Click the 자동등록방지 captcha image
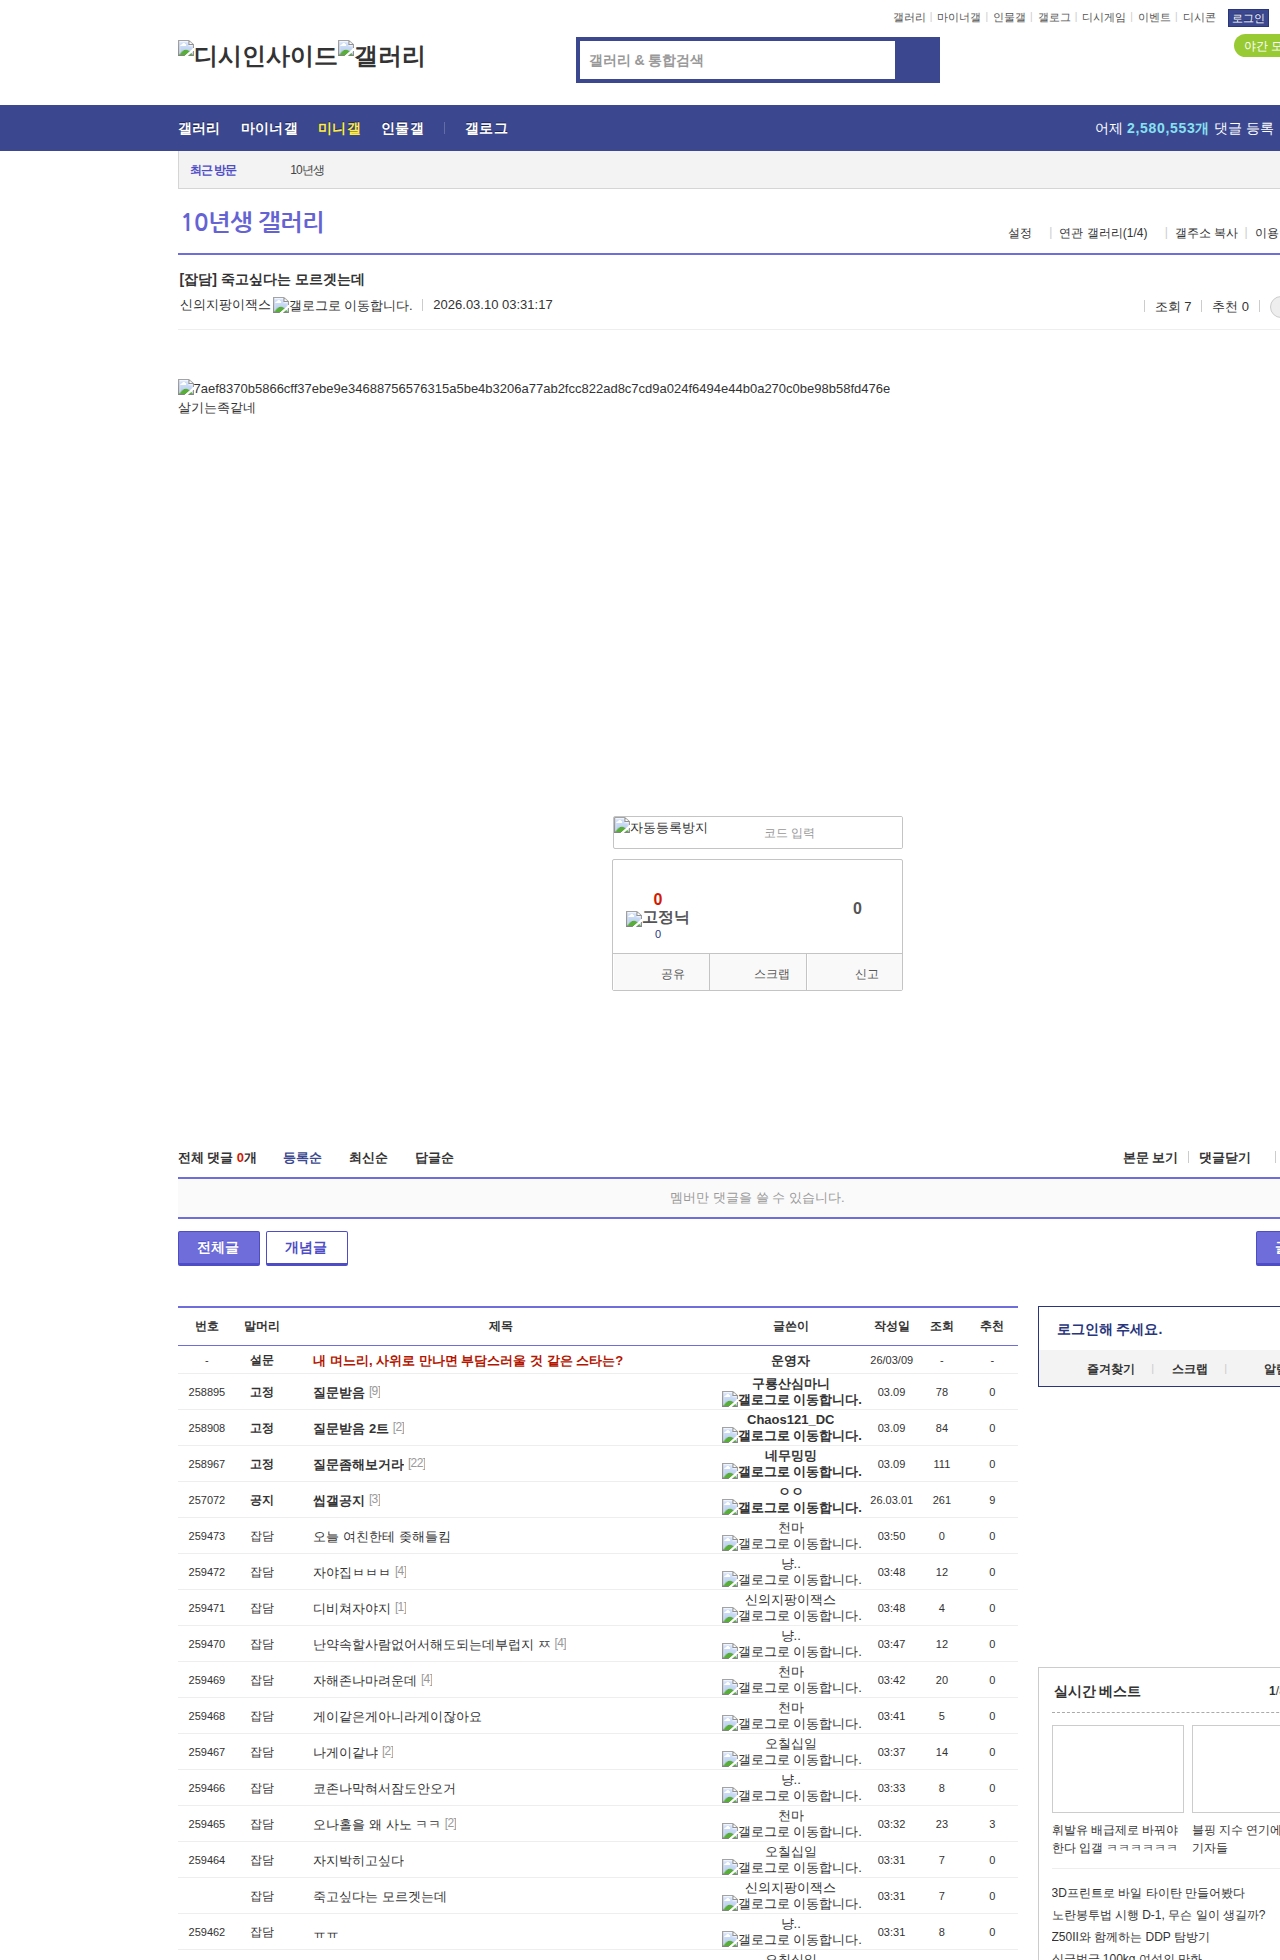This screenshot has width=1280, height=1960. [x=661, y=828]
